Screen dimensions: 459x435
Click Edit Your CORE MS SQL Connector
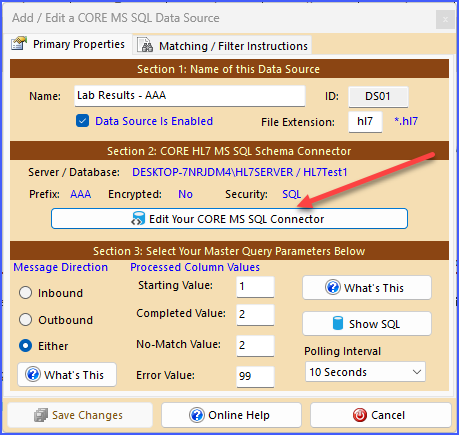229,219
